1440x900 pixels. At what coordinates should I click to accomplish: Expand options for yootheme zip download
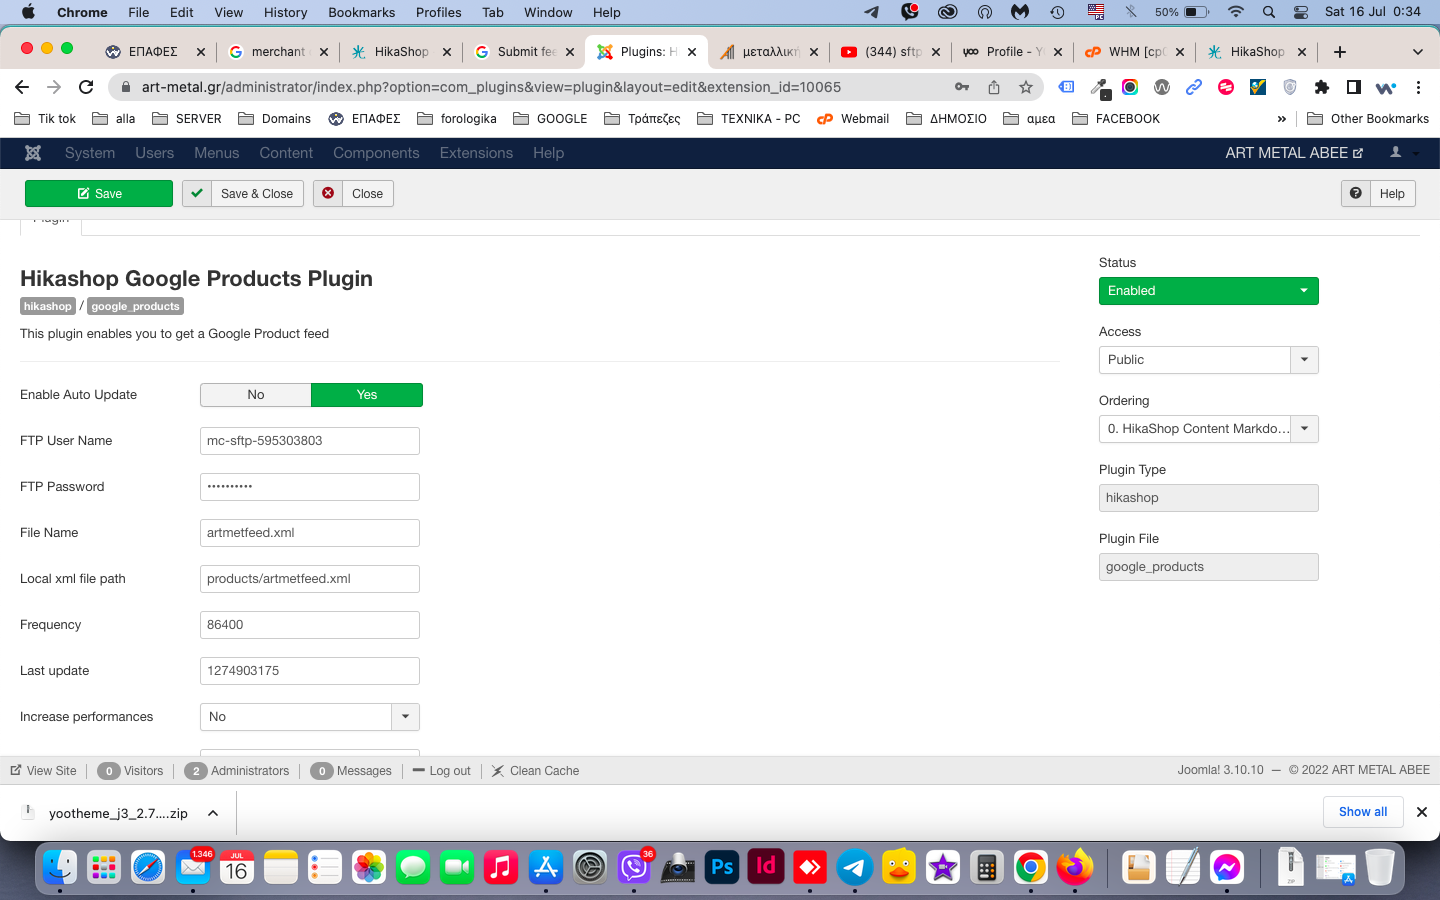[213, 813]
